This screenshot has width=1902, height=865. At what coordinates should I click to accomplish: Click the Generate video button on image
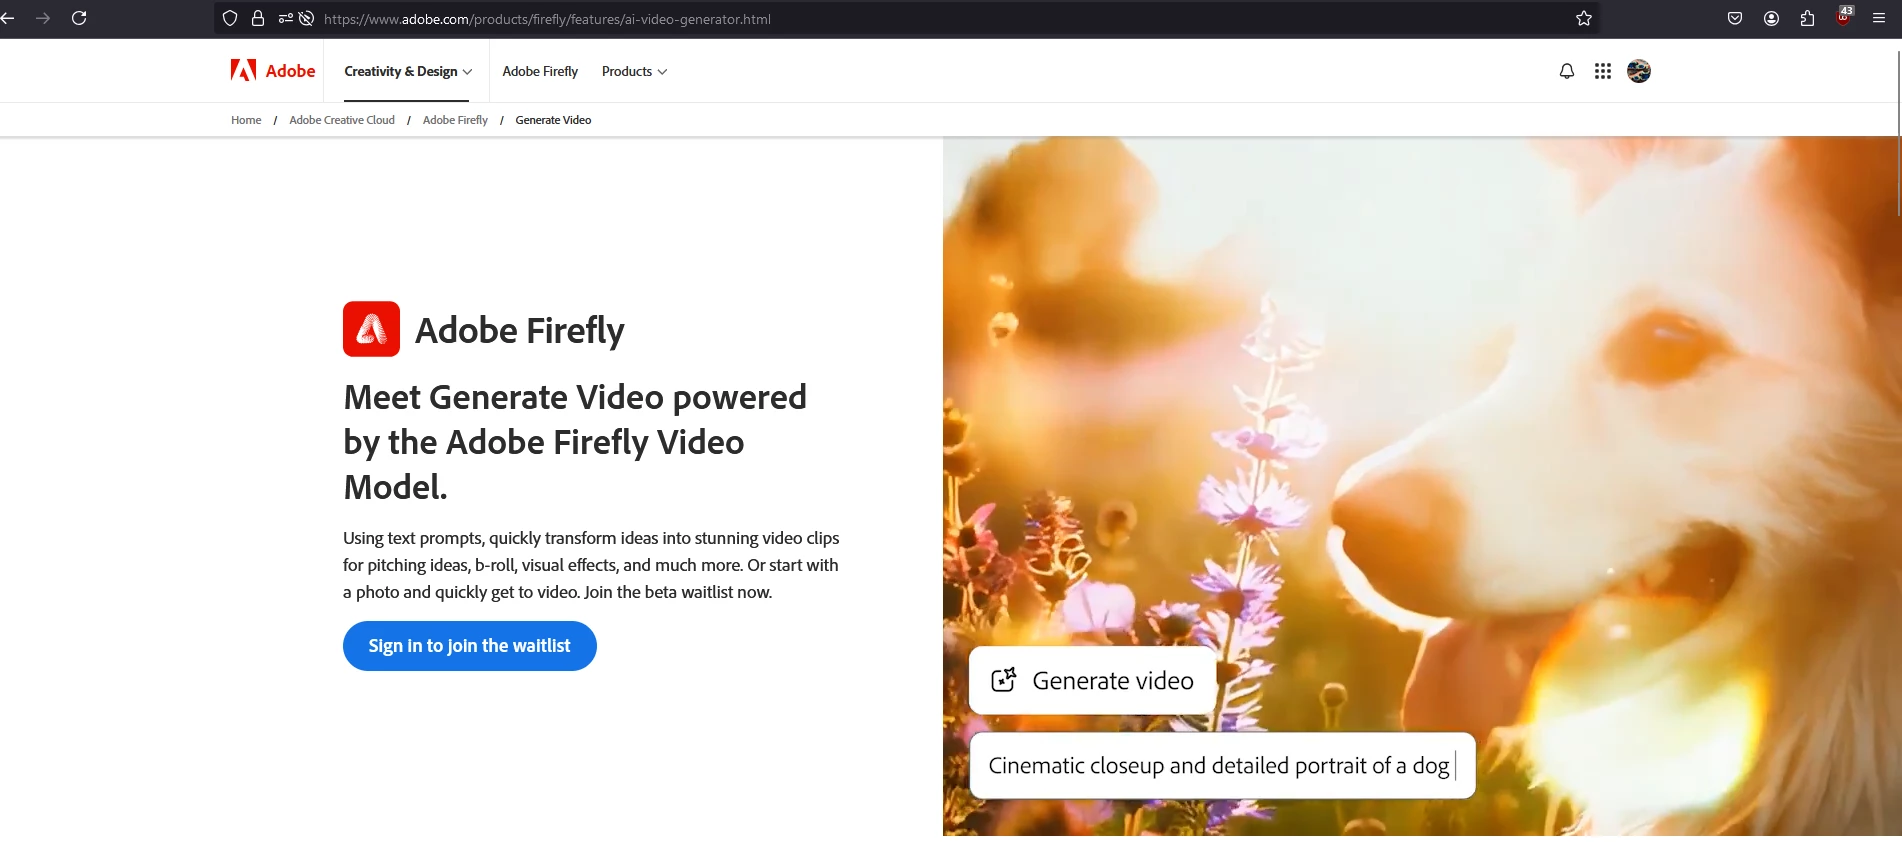point(1092,680)
